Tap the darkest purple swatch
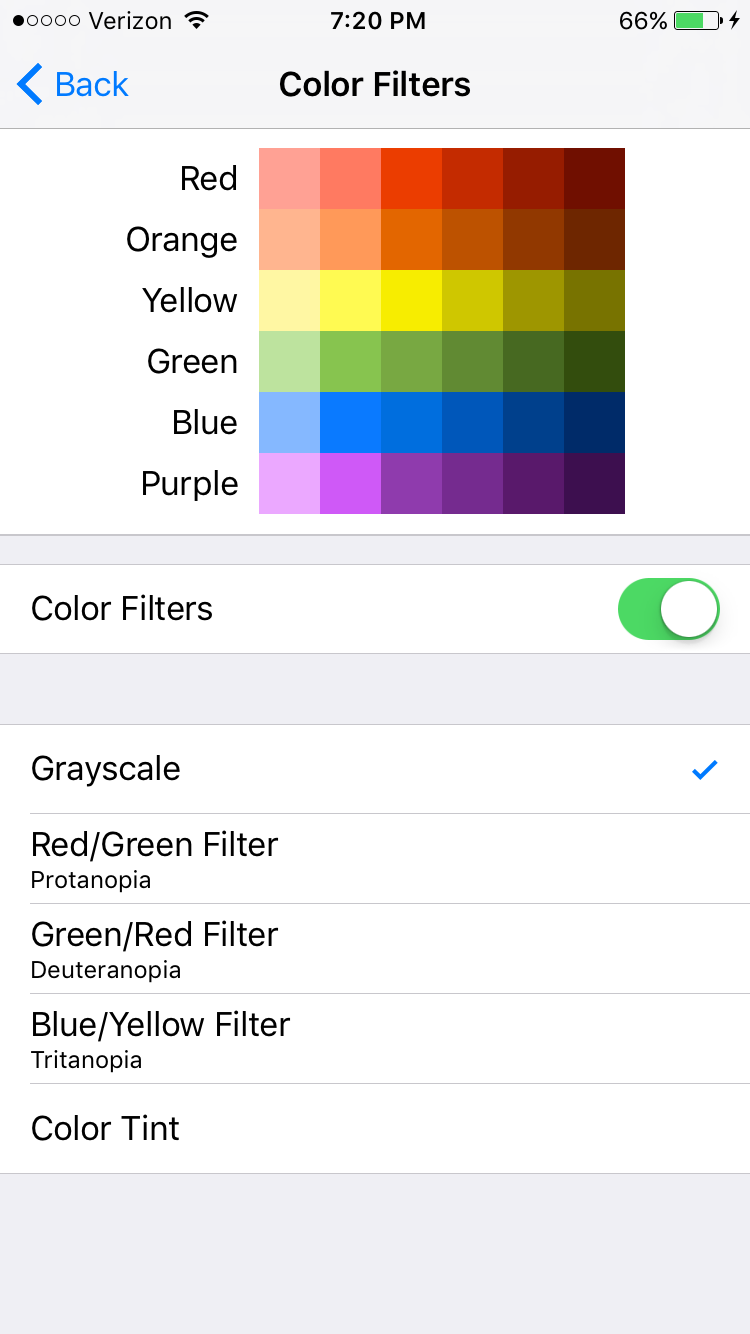Viewport: 750px width, 1334px height. click(594, 483)
